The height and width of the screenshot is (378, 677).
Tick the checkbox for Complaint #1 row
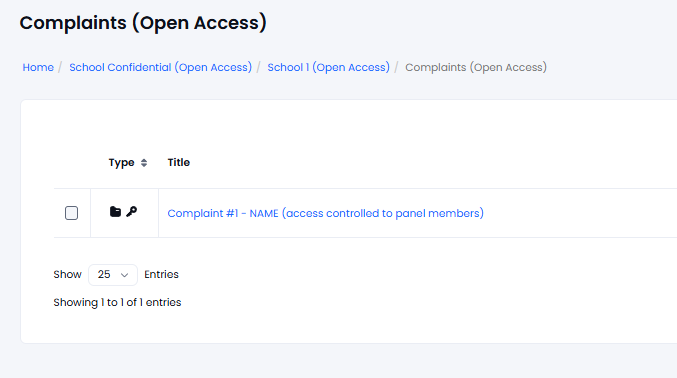pos(71,213)
